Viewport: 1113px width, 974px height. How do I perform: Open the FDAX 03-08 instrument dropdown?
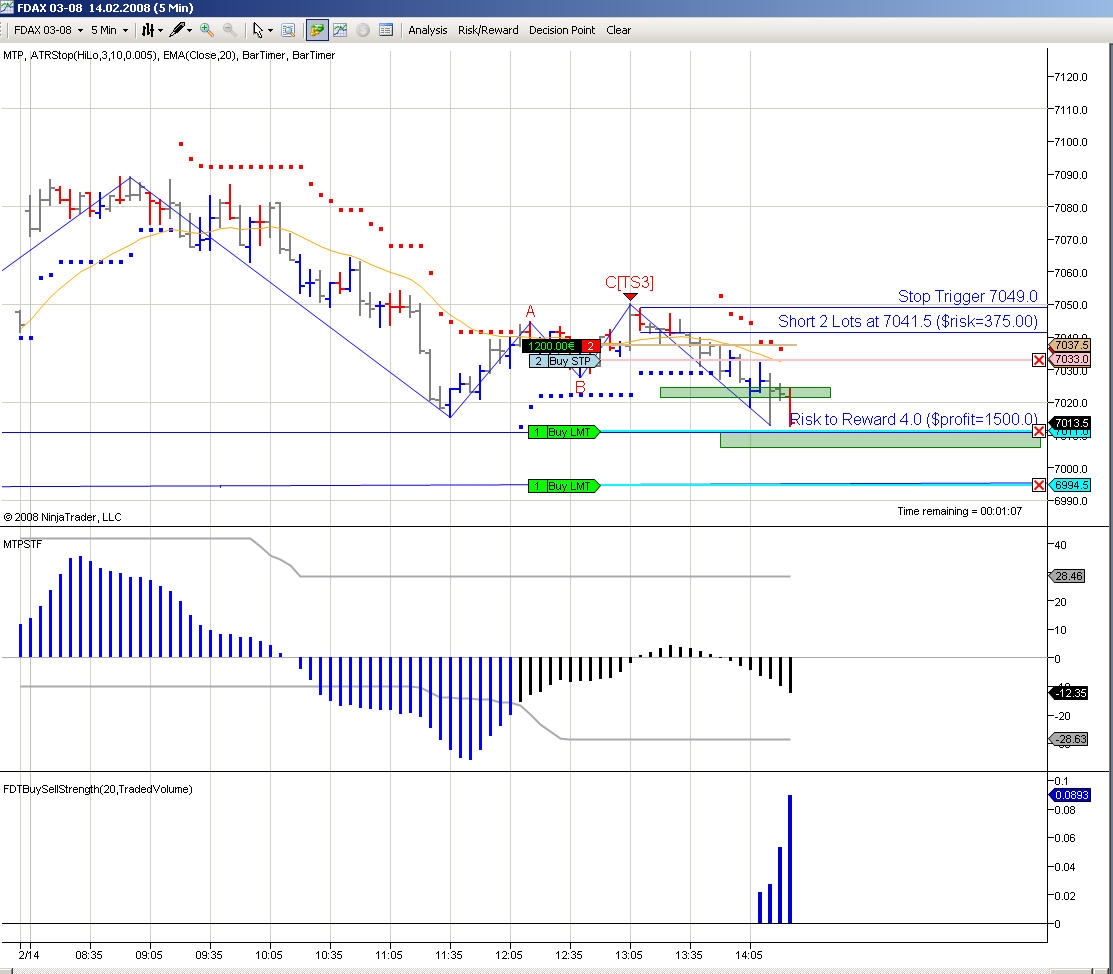tap(48, 30)
